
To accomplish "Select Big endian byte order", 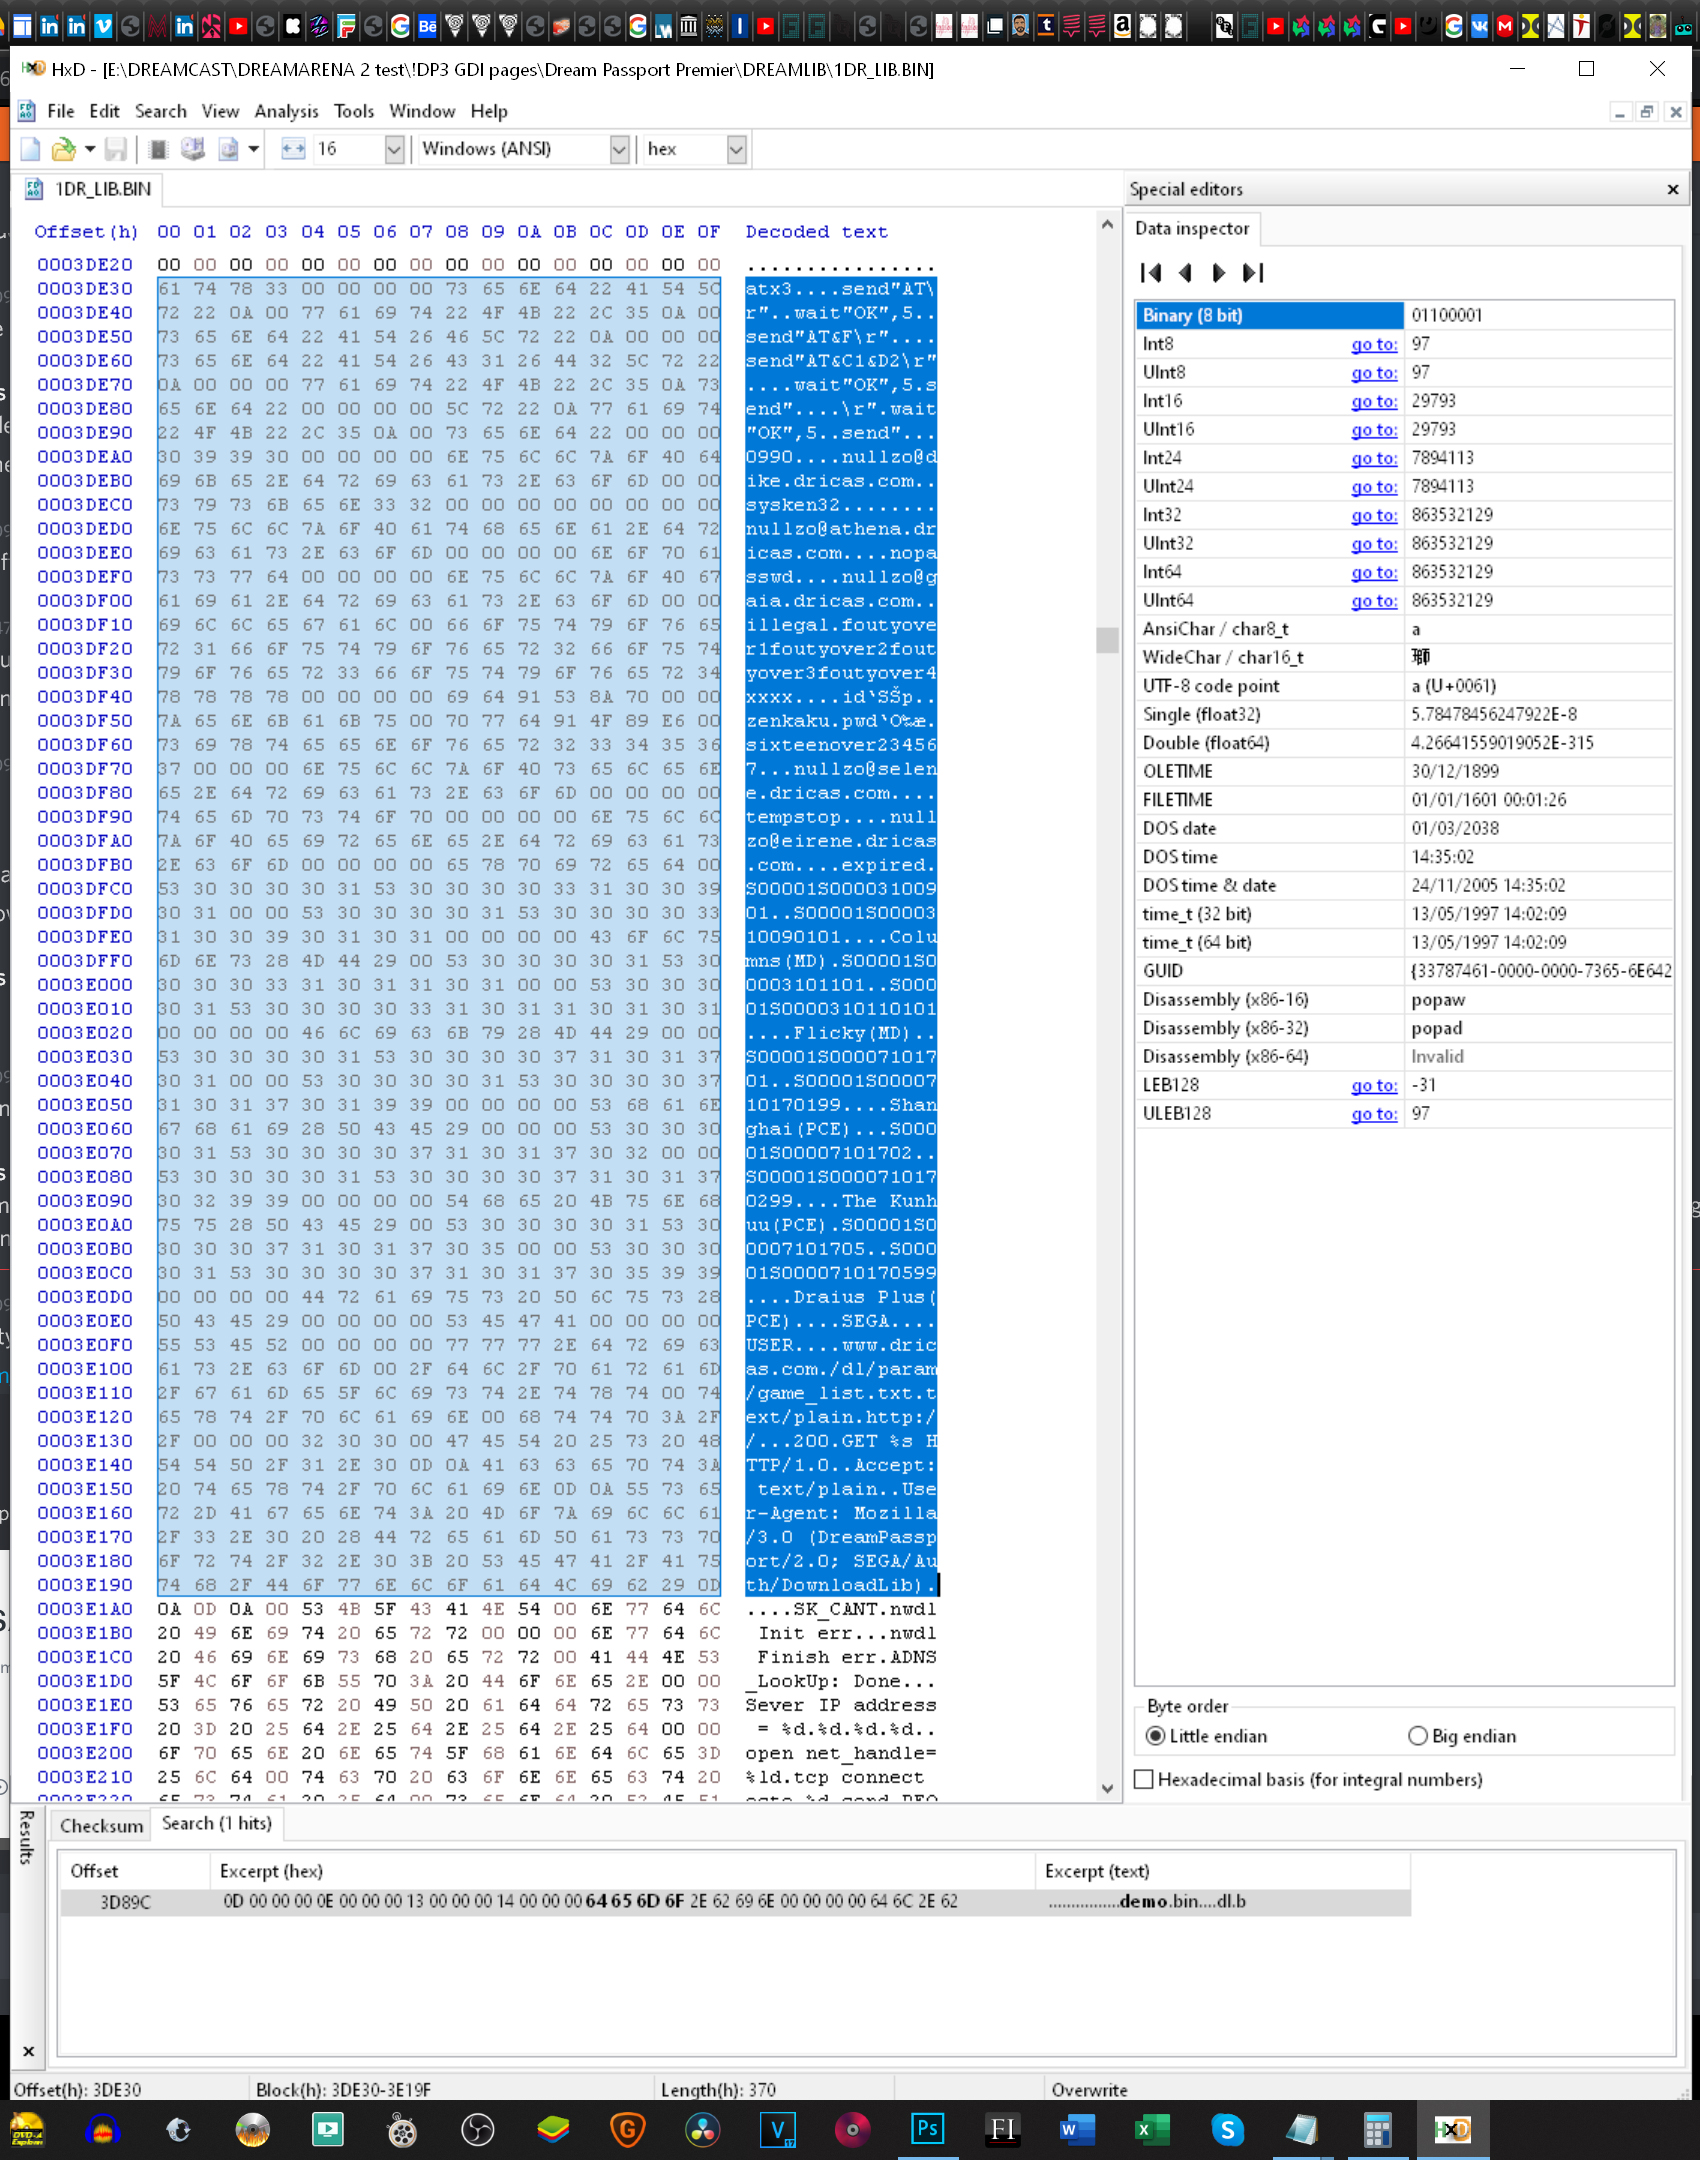I will pyautogui.click(x=1463, y=1736).
